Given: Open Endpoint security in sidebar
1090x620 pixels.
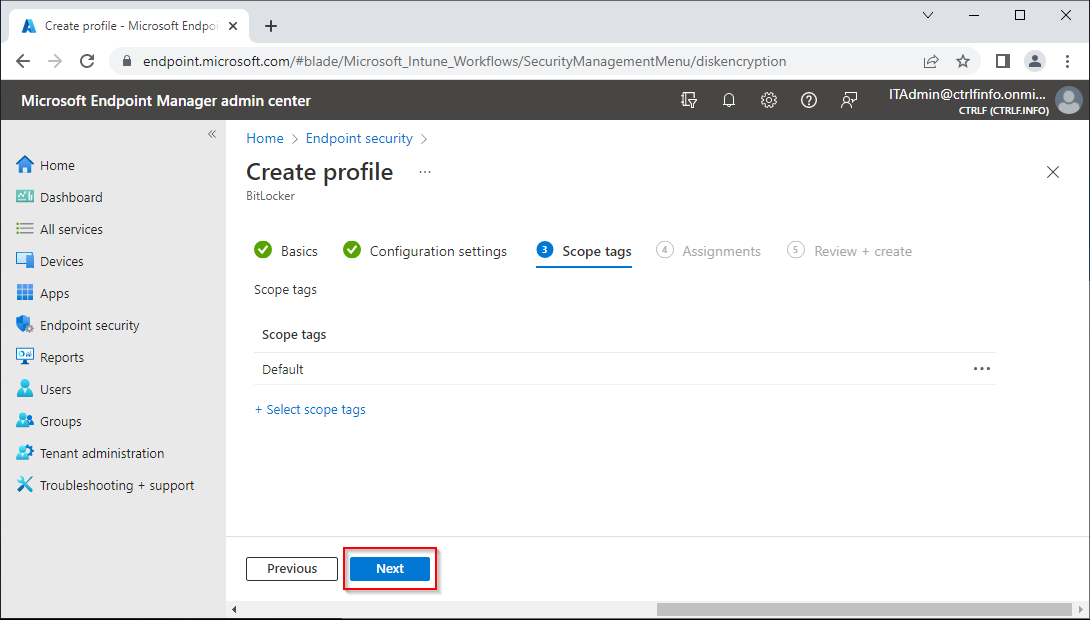Looking at the screenshot, I should [x=89, y=325].
